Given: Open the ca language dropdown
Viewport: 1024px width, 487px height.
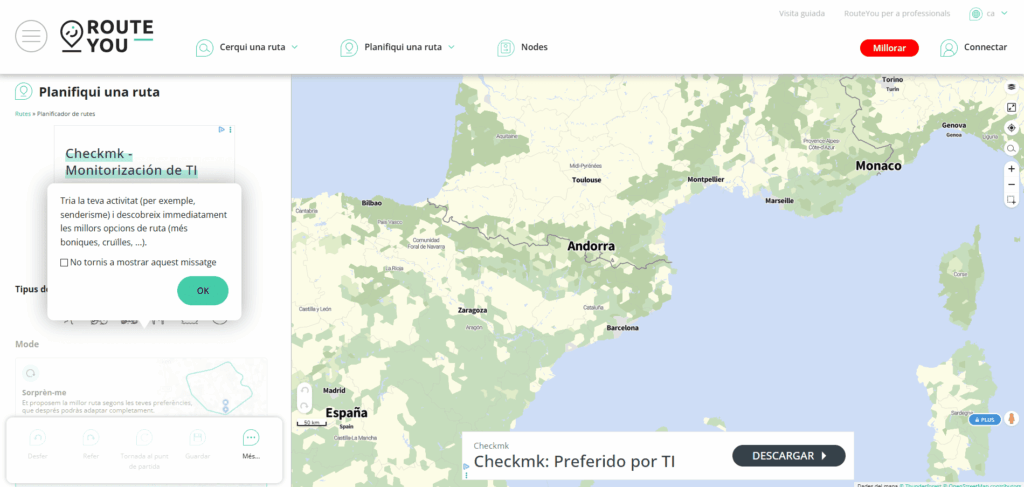Looking at the screenshot, I should click(x=997, y=13).
